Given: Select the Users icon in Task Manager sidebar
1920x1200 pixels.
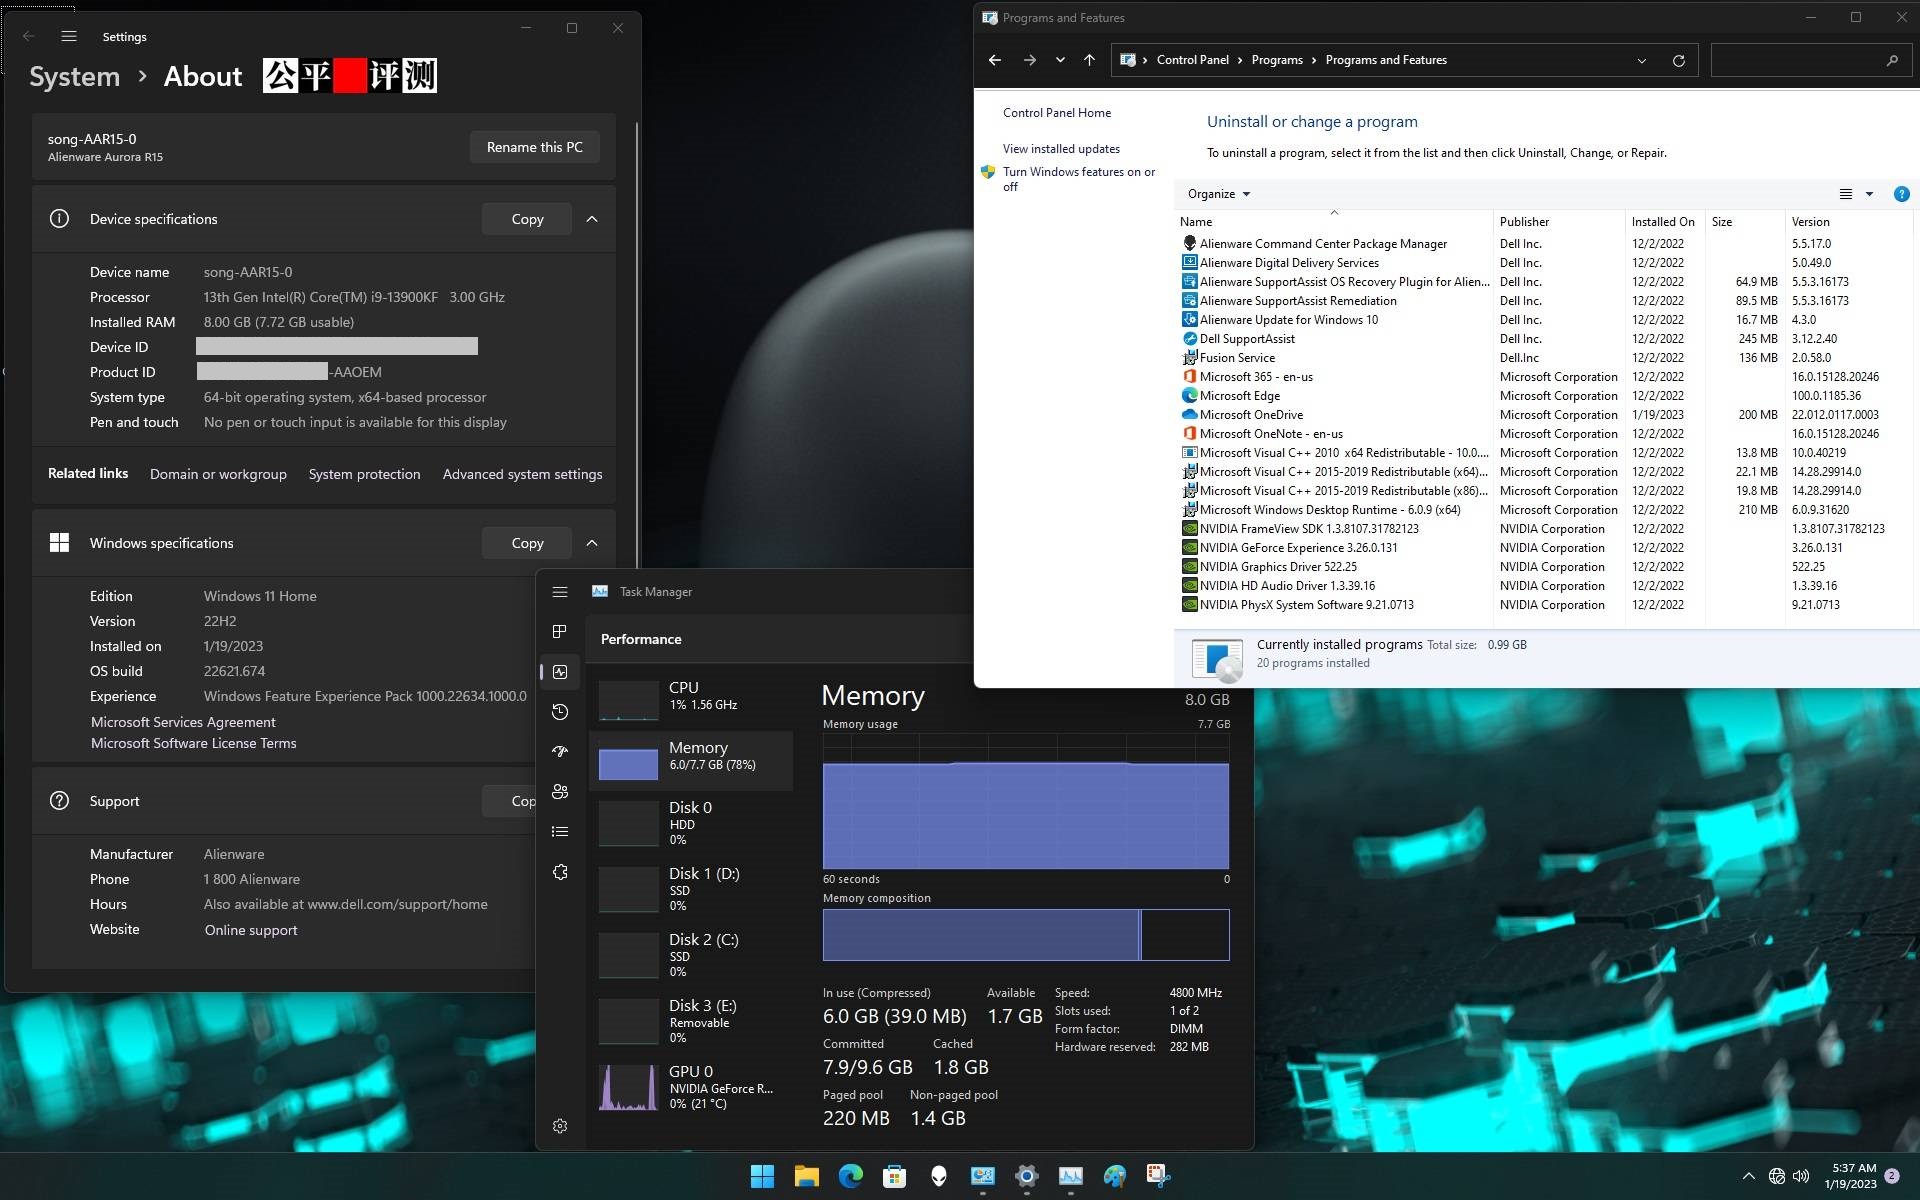Looking at the screenshot, I should (x=560, y=791).
